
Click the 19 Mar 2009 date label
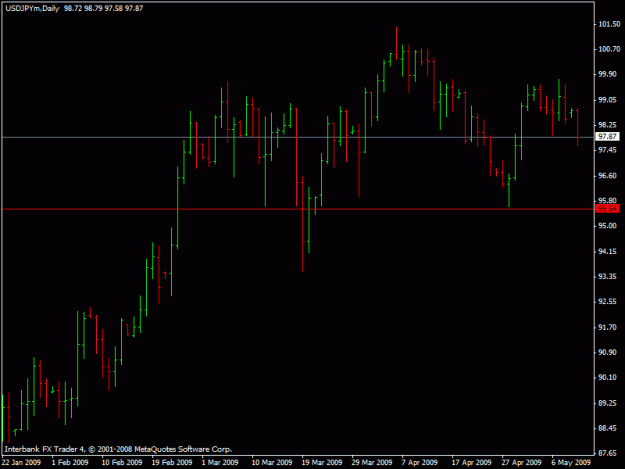pos(322,463)
